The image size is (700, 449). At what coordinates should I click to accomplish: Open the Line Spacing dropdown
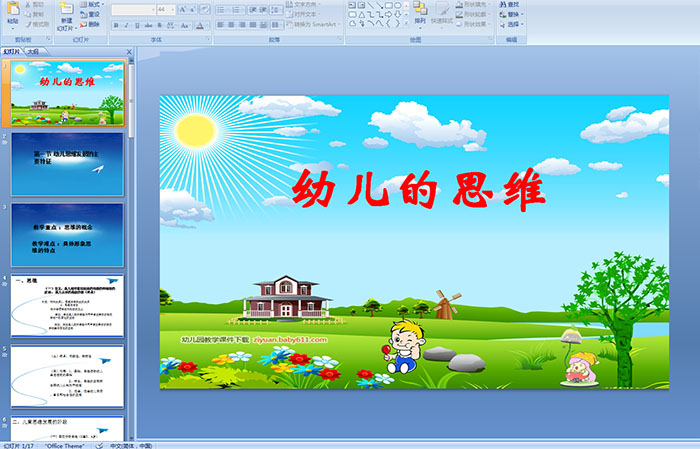[276, 10]
